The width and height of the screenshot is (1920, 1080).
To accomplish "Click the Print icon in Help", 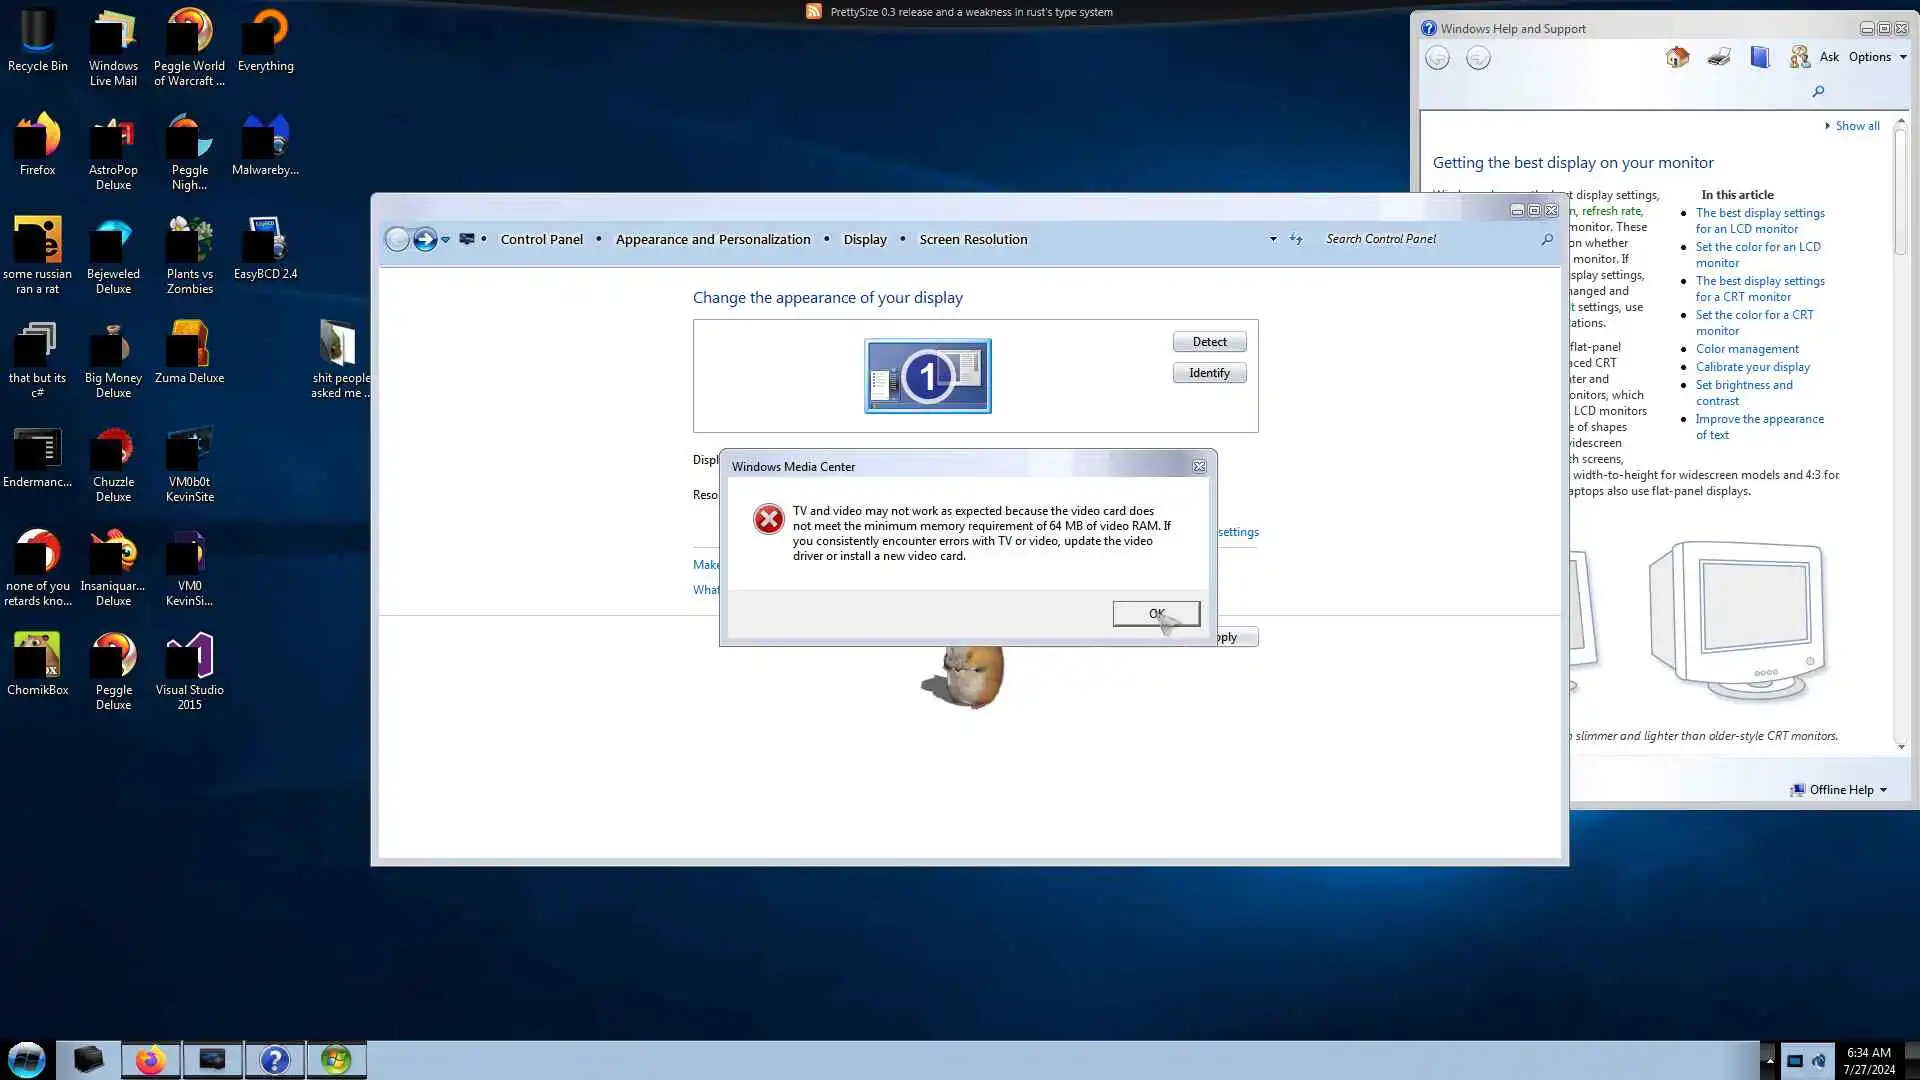I will coord(1719,57).
